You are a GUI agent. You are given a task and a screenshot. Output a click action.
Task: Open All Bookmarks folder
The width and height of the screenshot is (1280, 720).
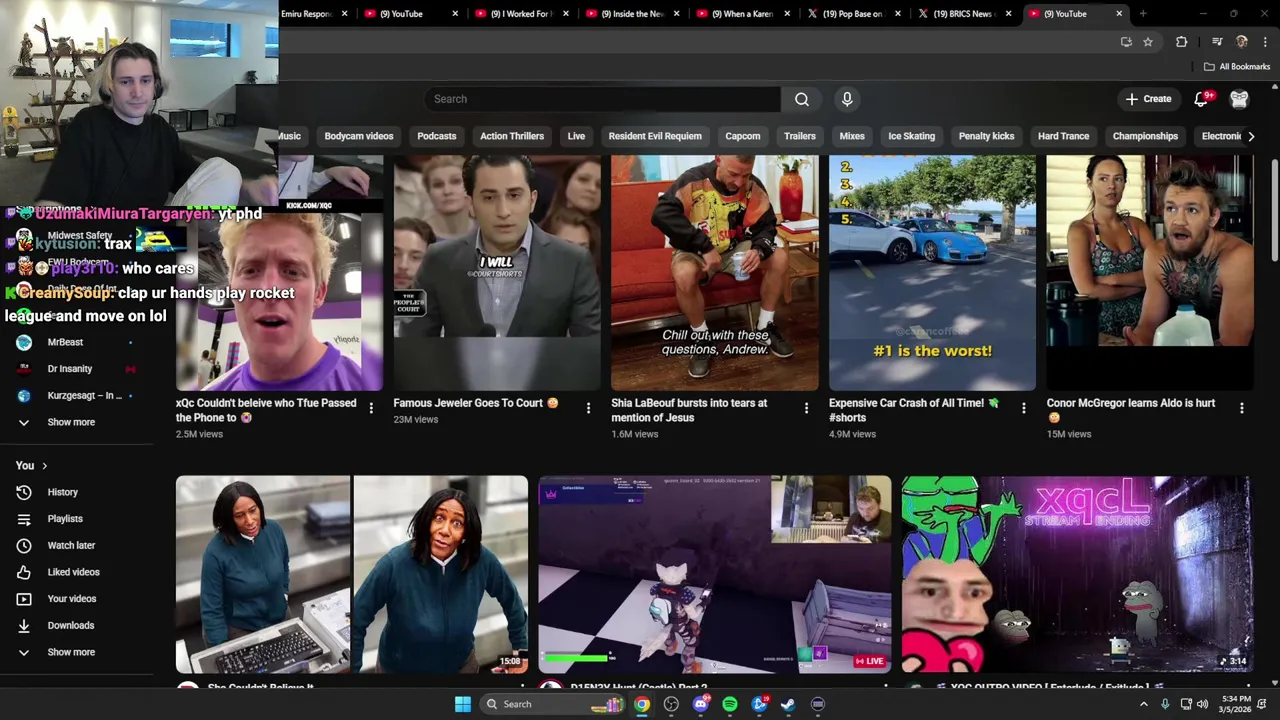(x=1237, y=67)
